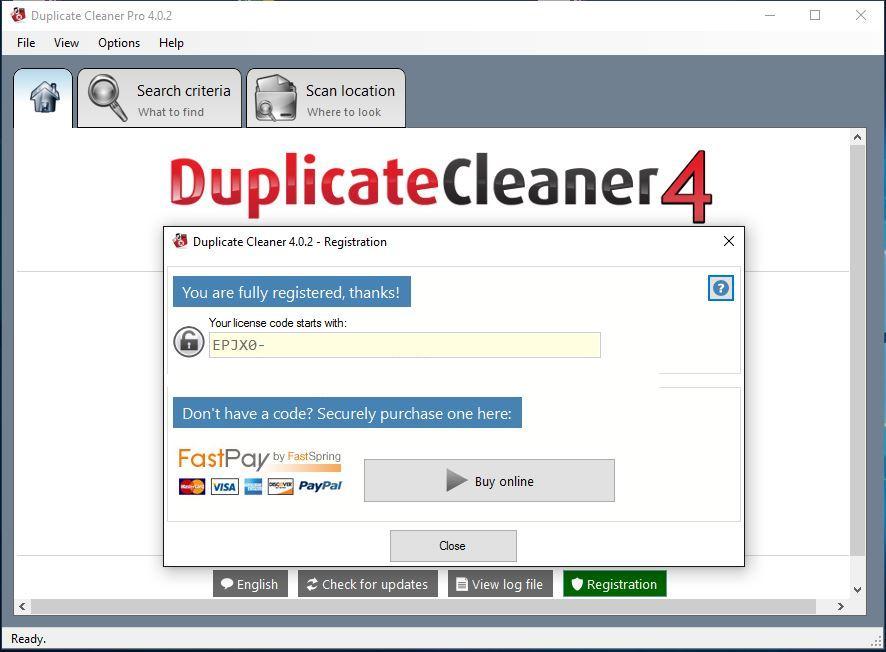The height and width of the screenshot is (652, 886).
Task: Click 'Your license code starts with:' label
Action: 277,323
